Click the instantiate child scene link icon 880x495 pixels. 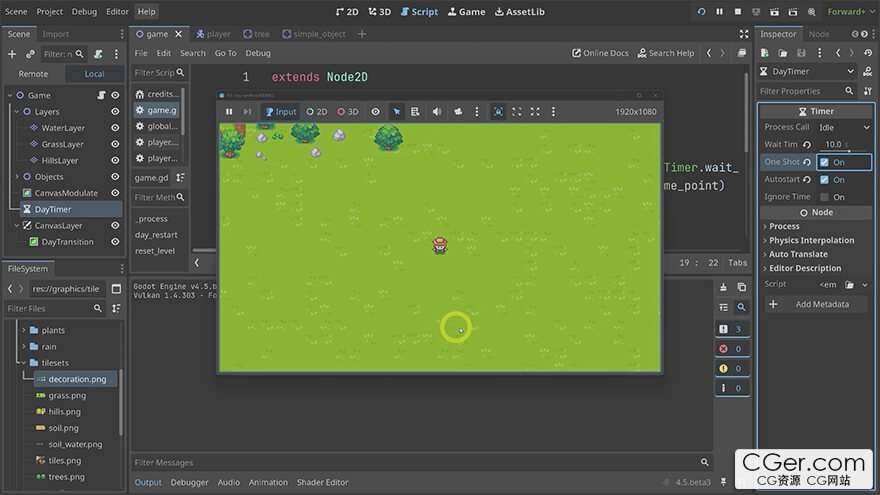pyautogui.click(x=30, y=54)
